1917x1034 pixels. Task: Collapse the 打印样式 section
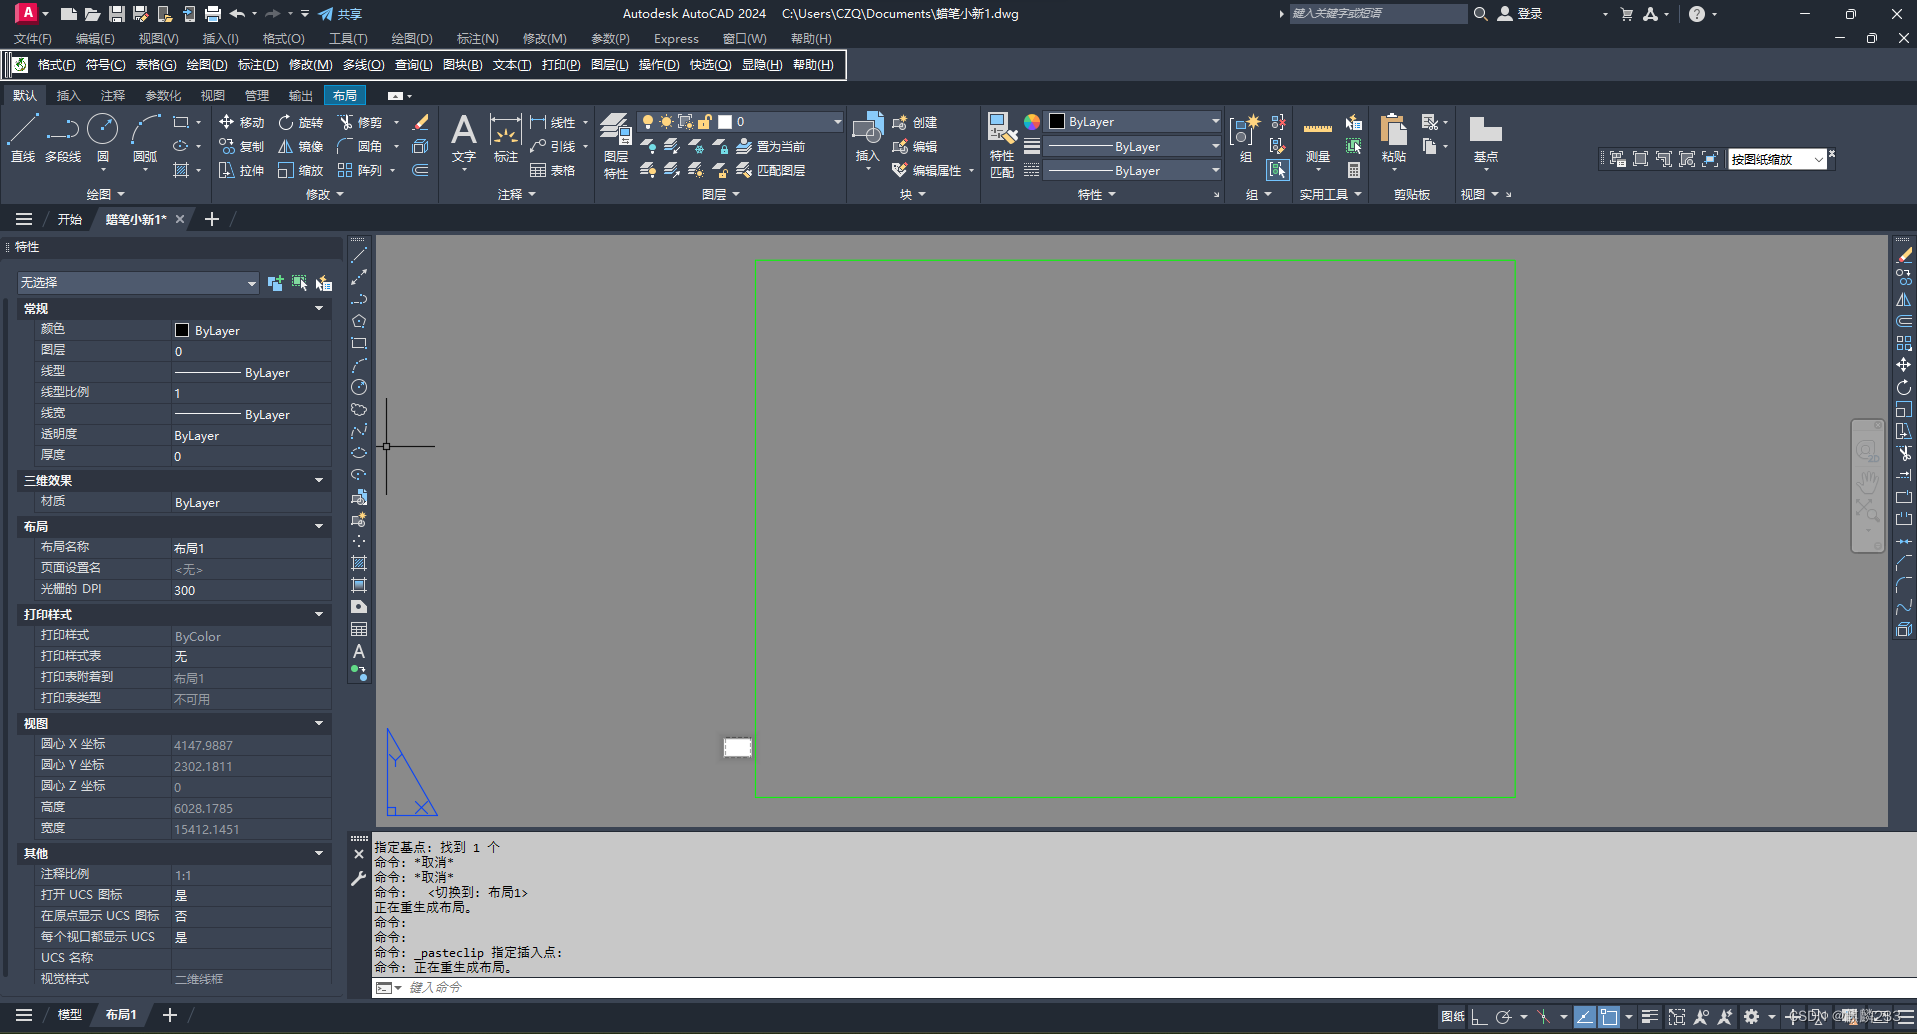pos(319,614)
